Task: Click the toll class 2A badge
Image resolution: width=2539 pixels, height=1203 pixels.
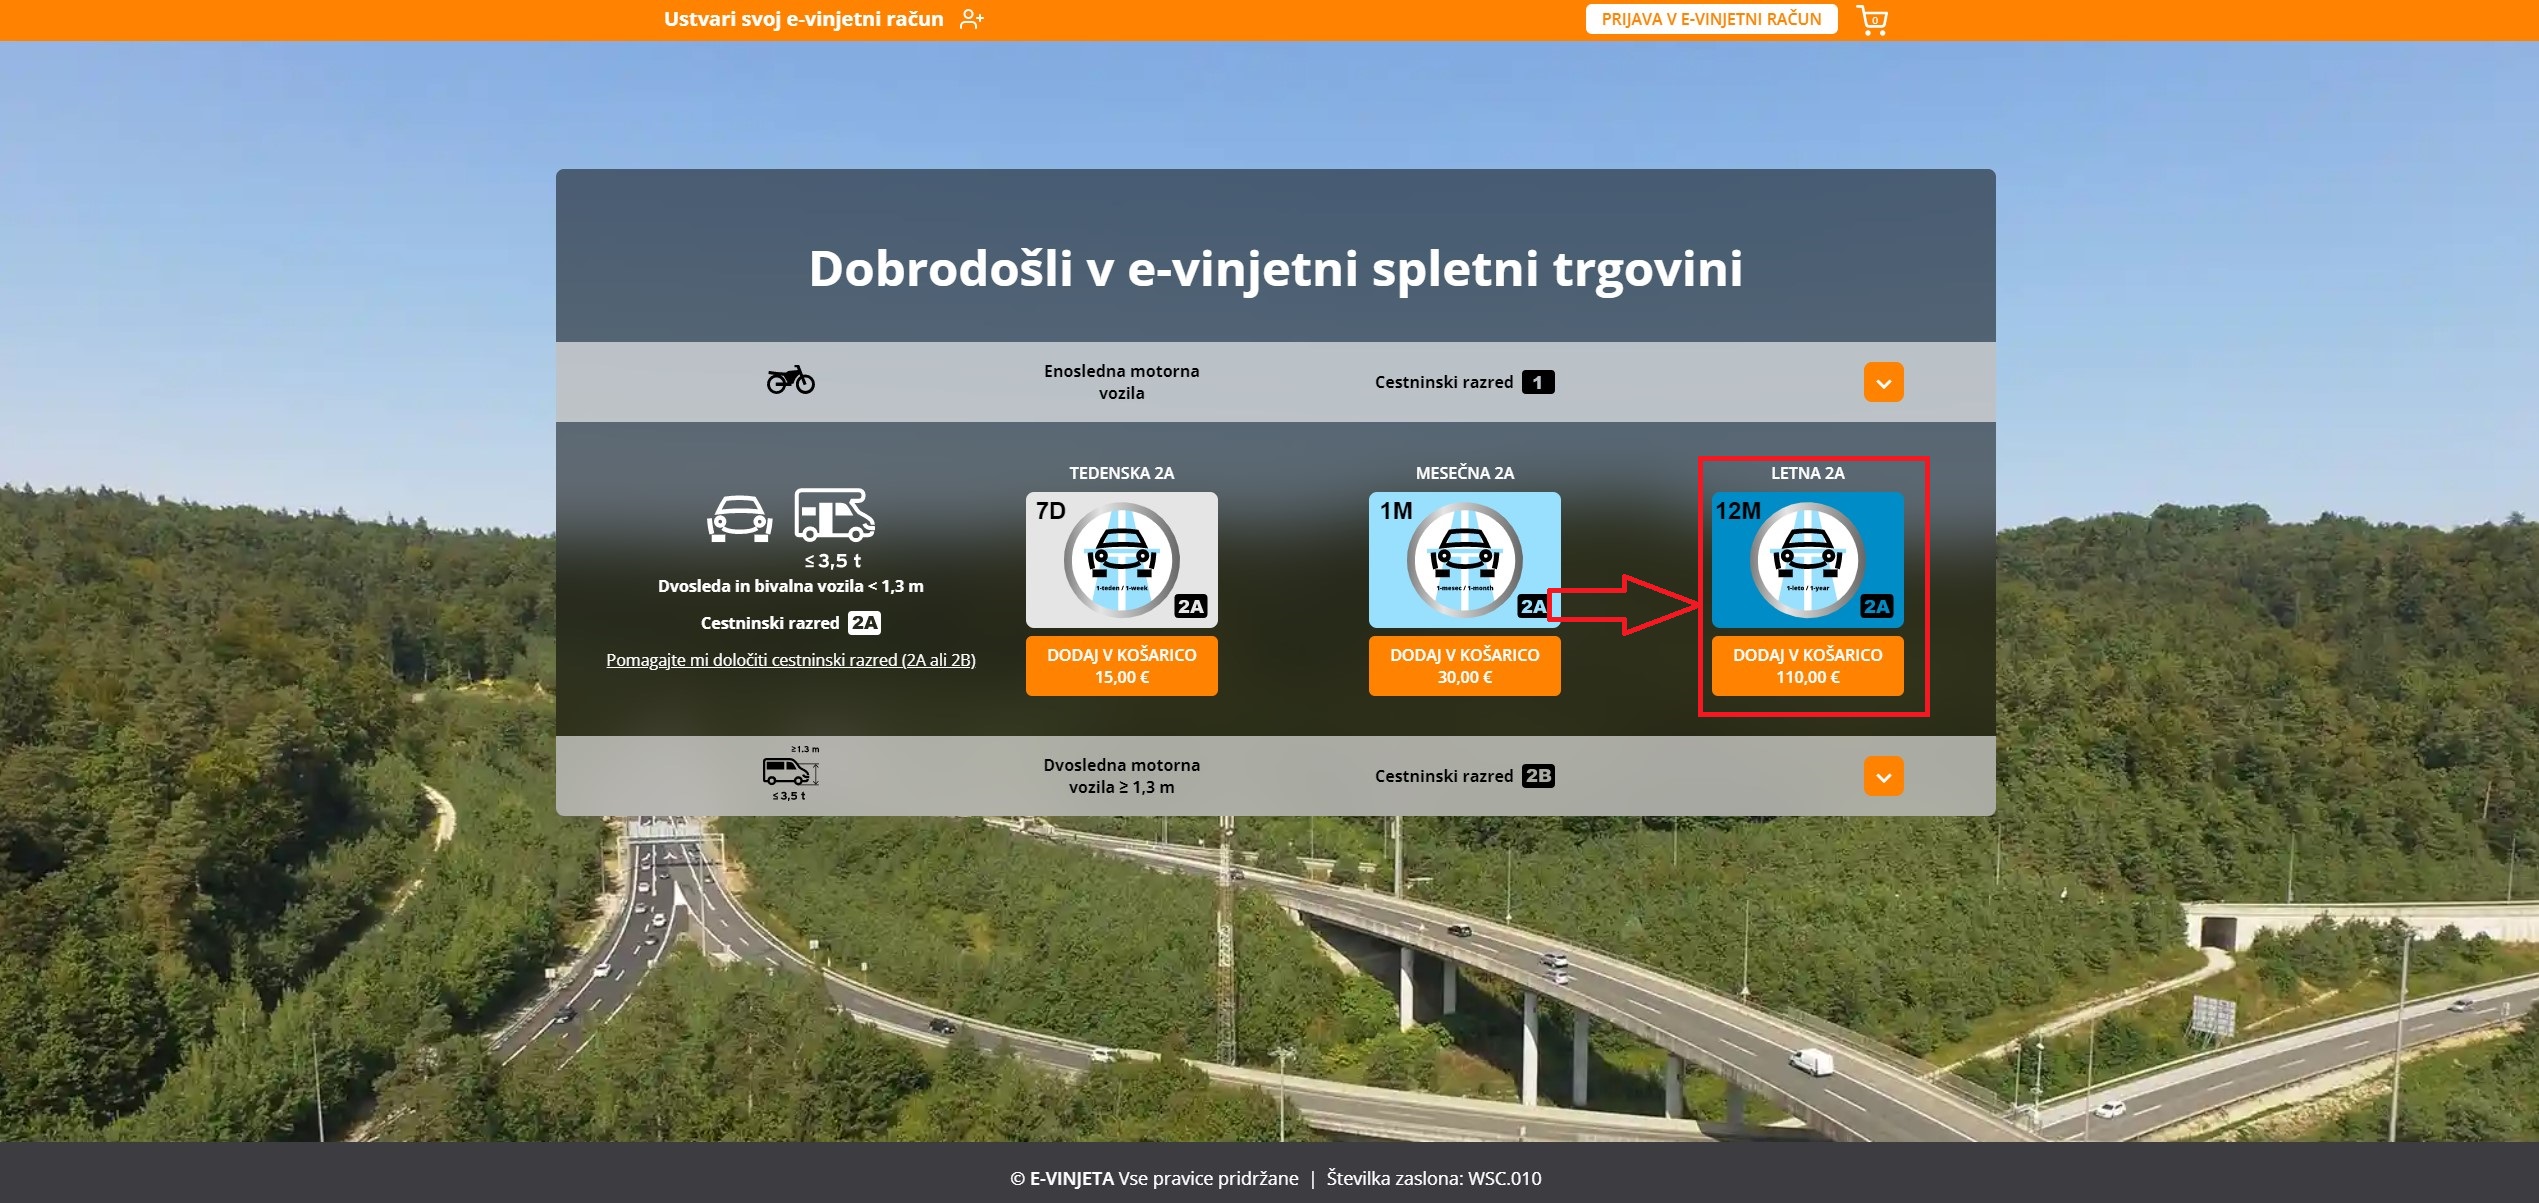Action: point(864,623)
